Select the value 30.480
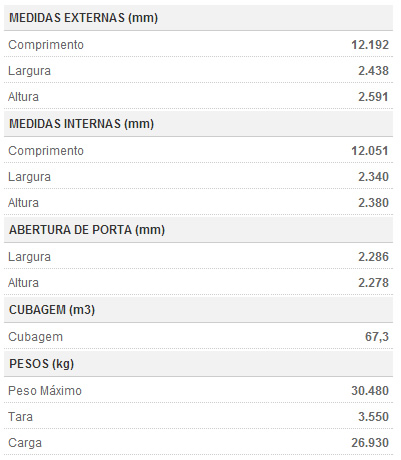The image size is (401, 460). (370, 391)
